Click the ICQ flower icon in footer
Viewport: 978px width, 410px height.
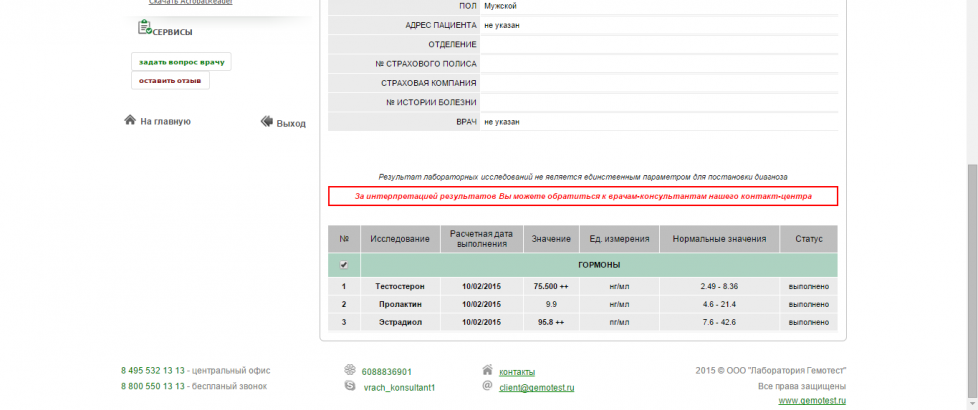coord(349,370)
